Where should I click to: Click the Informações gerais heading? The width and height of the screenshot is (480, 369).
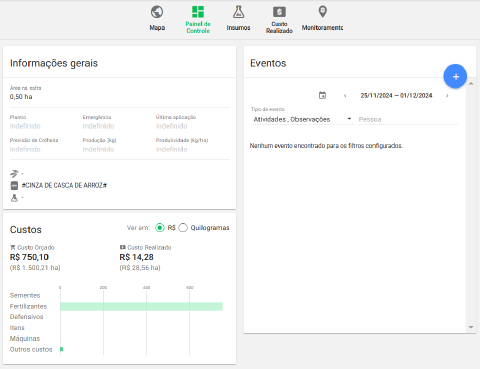point(54,63)
